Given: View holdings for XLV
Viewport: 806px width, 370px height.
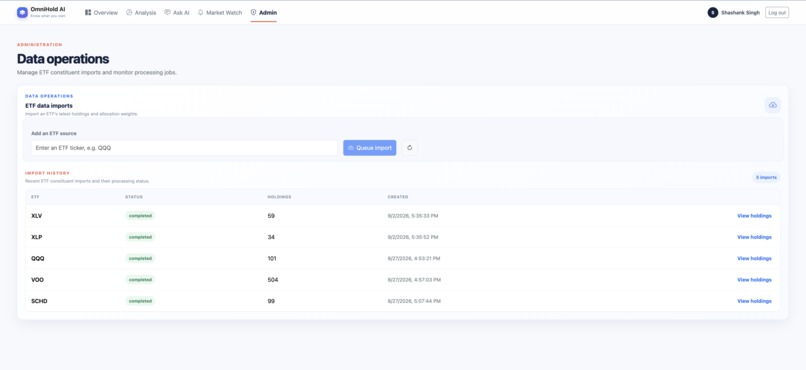Looking at the screenshot, I should point(754,216).
